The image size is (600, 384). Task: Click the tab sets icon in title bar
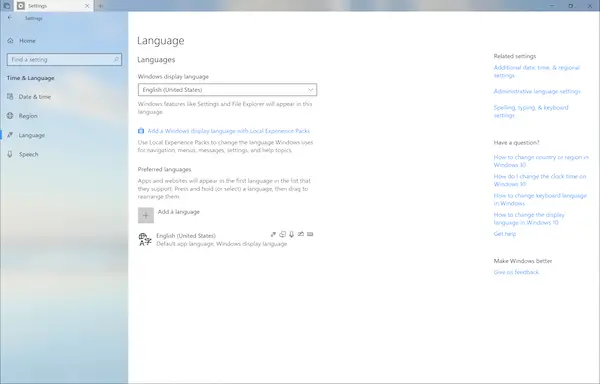[7, 6]
